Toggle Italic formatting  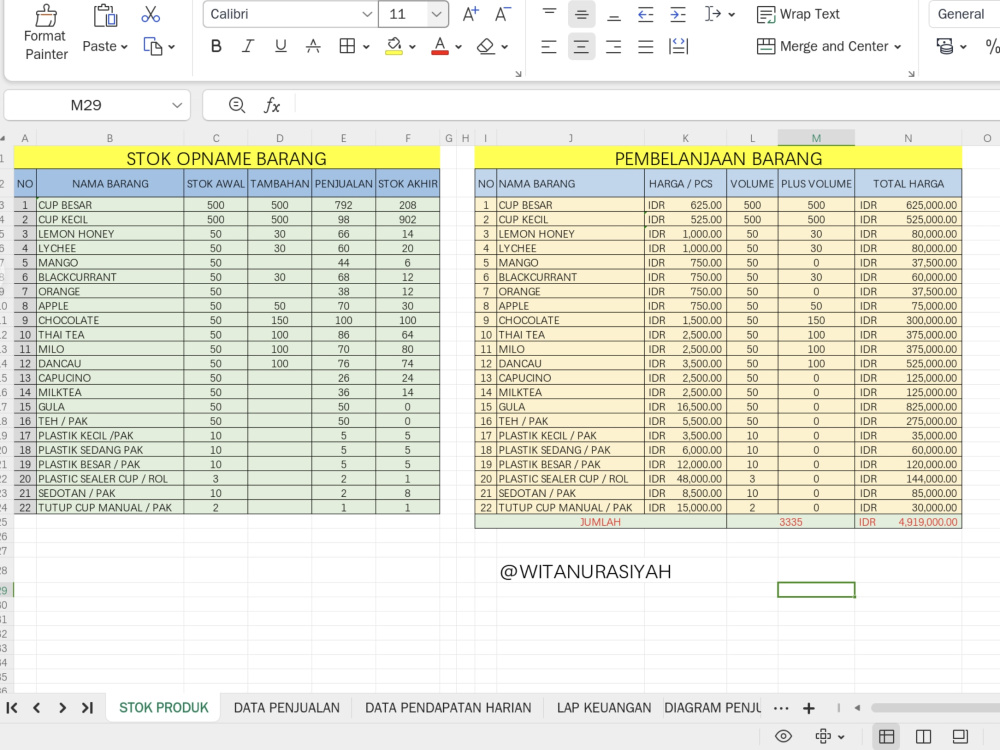(x=248, y=46)
